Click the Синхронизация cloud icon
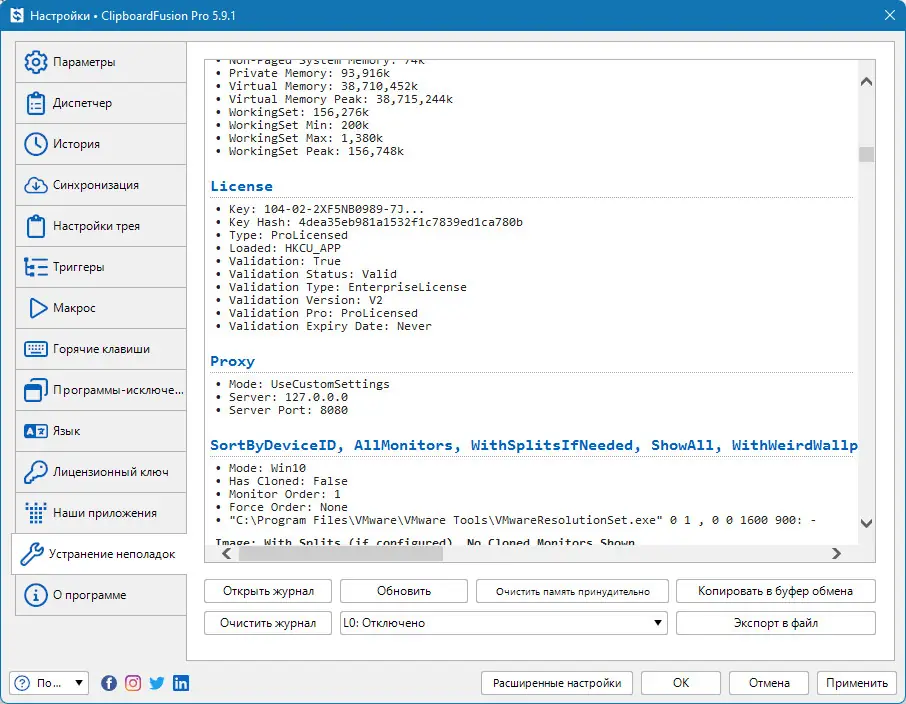The image size is (906, 704). (36, 185)
